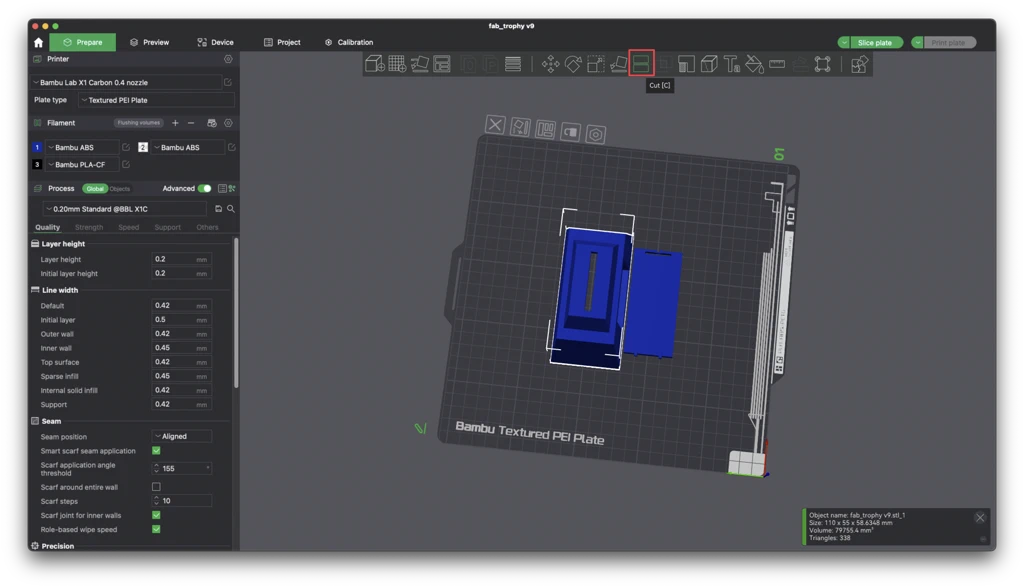
Task: Remove a filament with minus icon
Action: (x=191, y=123)
